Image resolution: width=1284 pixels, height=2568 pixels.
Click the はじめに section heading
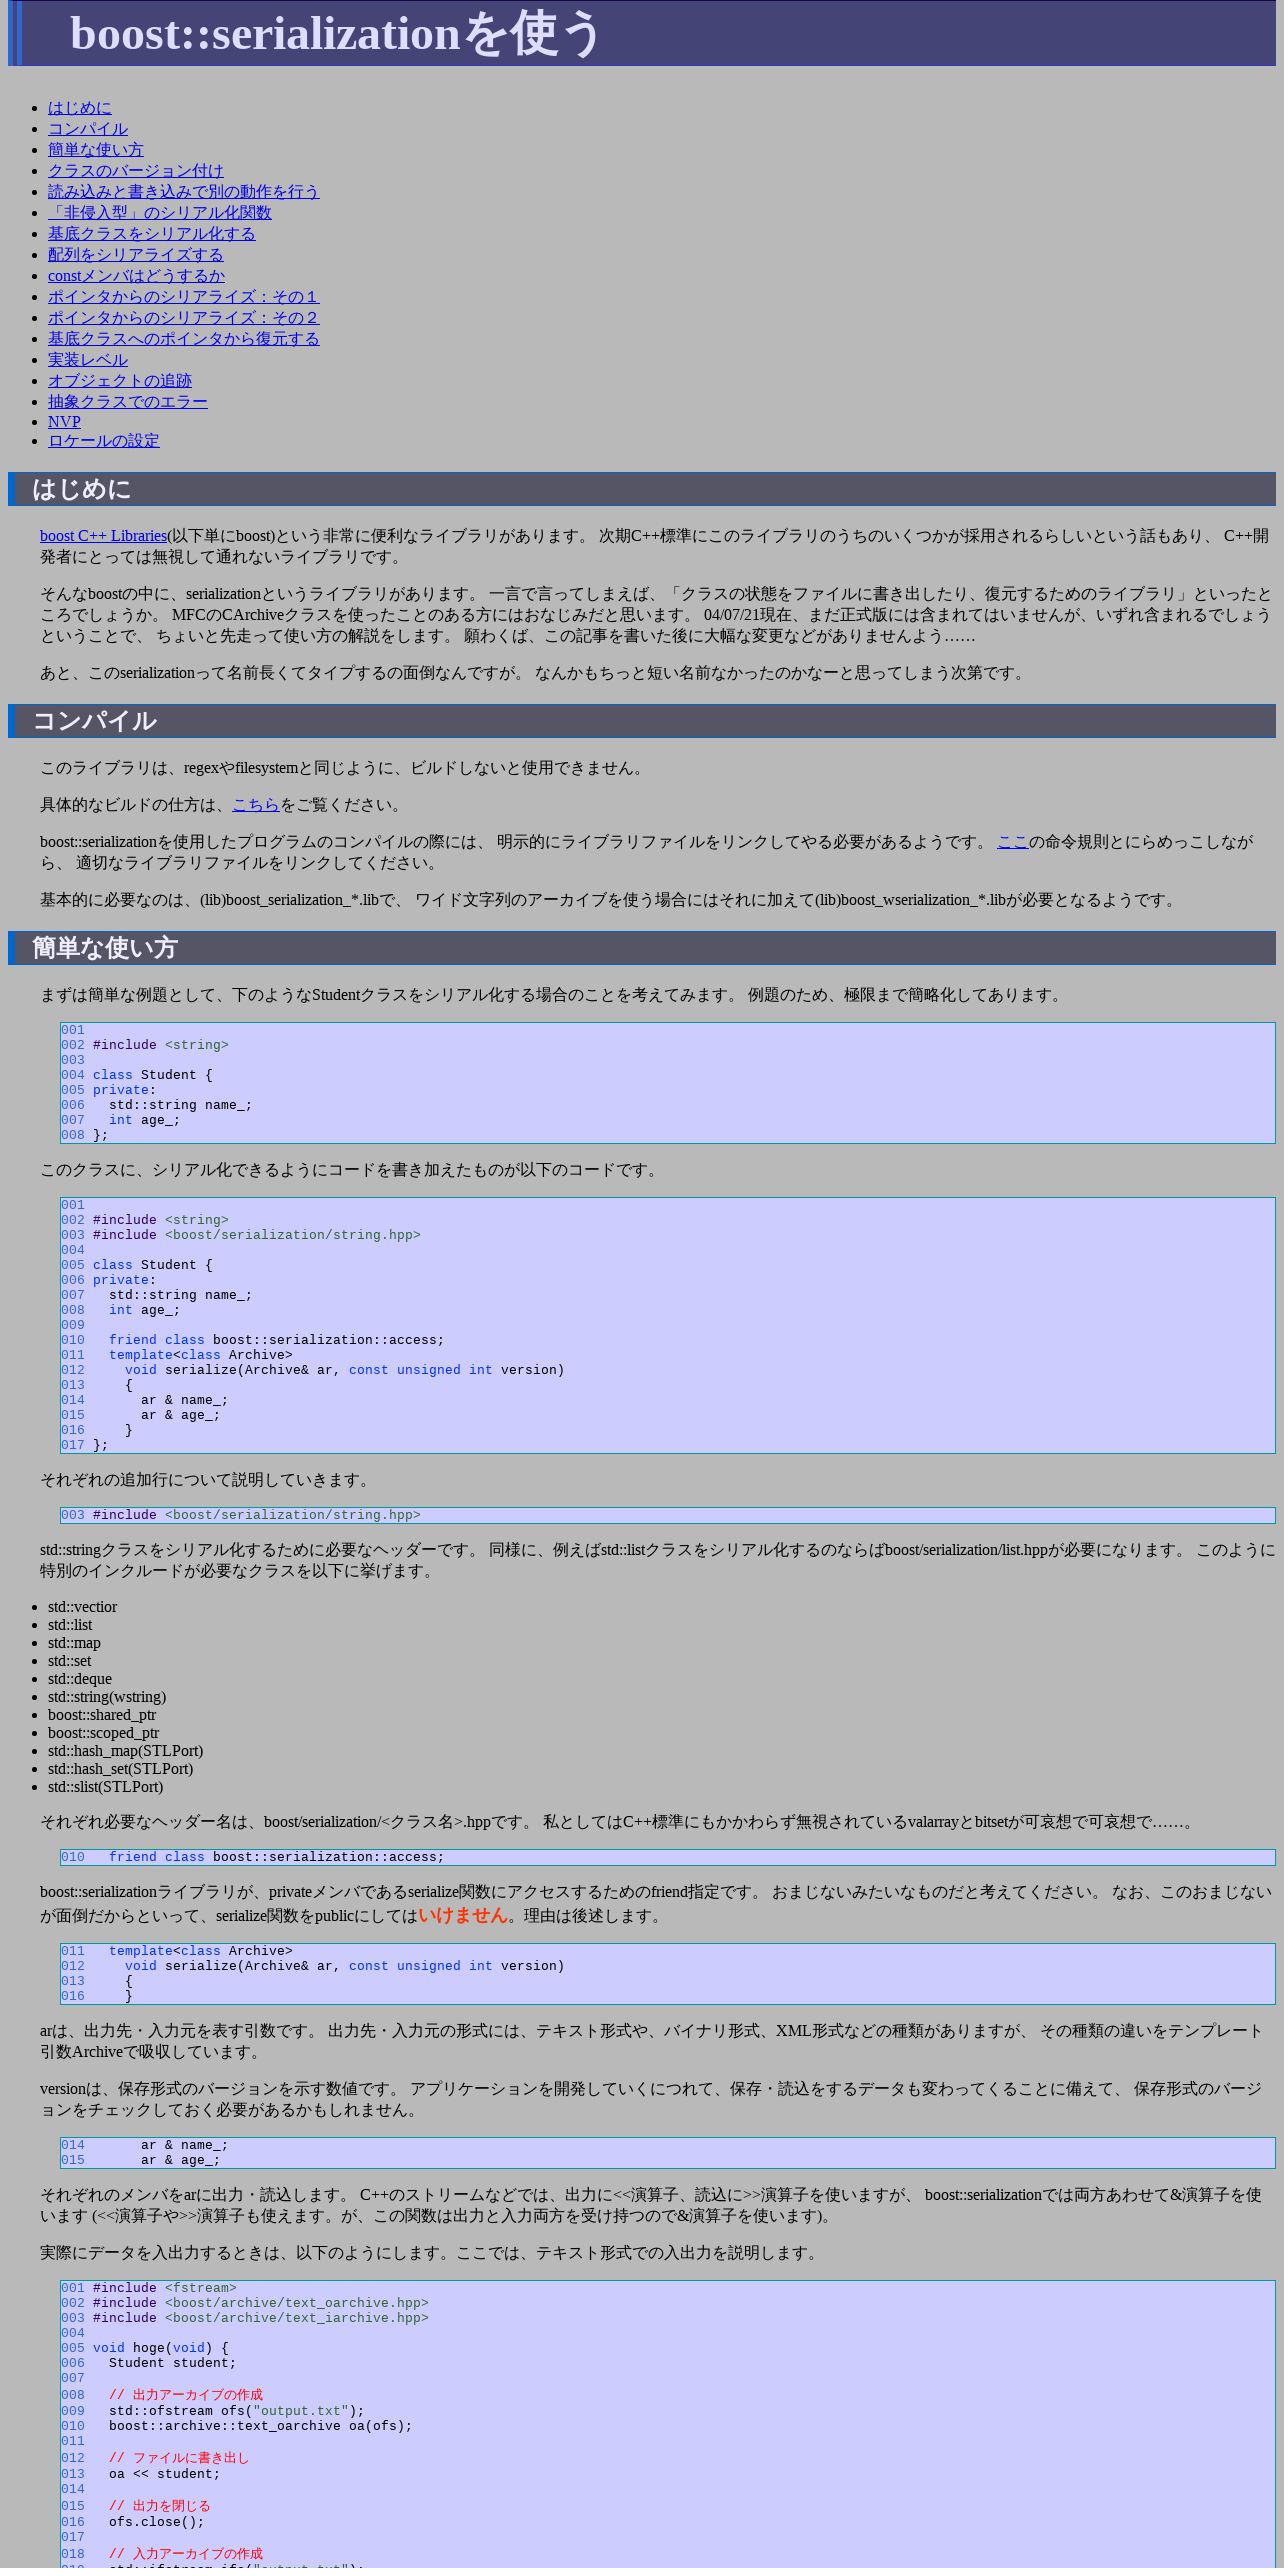tap(642, 489)
